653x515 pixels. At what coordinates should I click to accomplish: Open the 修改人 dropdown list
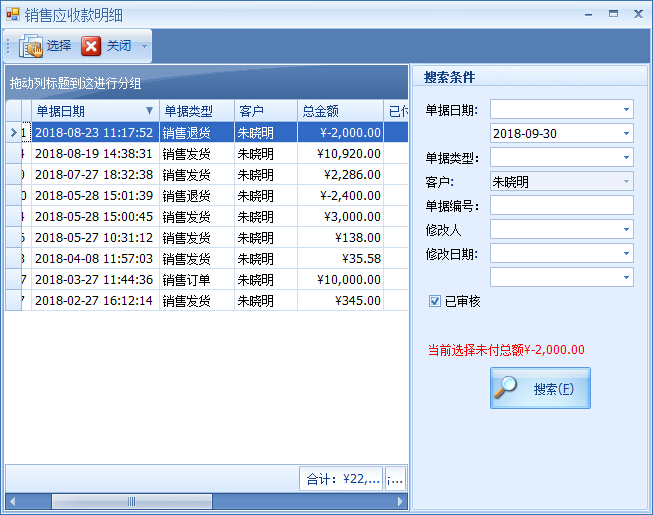tap(626, 229)
